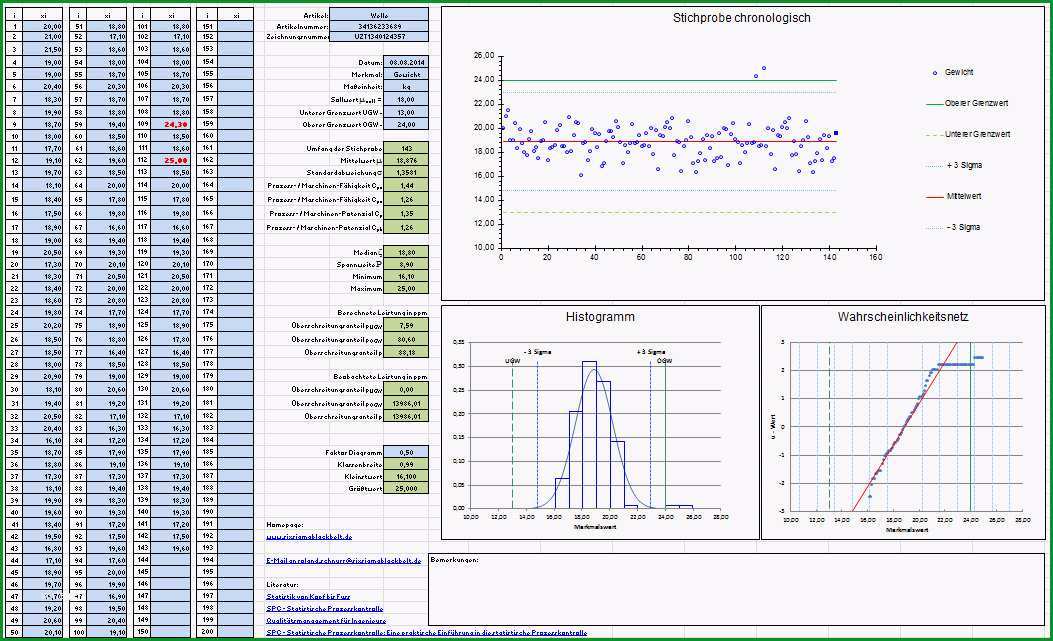Select the Berechnete Leistung value 7,59
The image size is (1053, 641).
406,326
